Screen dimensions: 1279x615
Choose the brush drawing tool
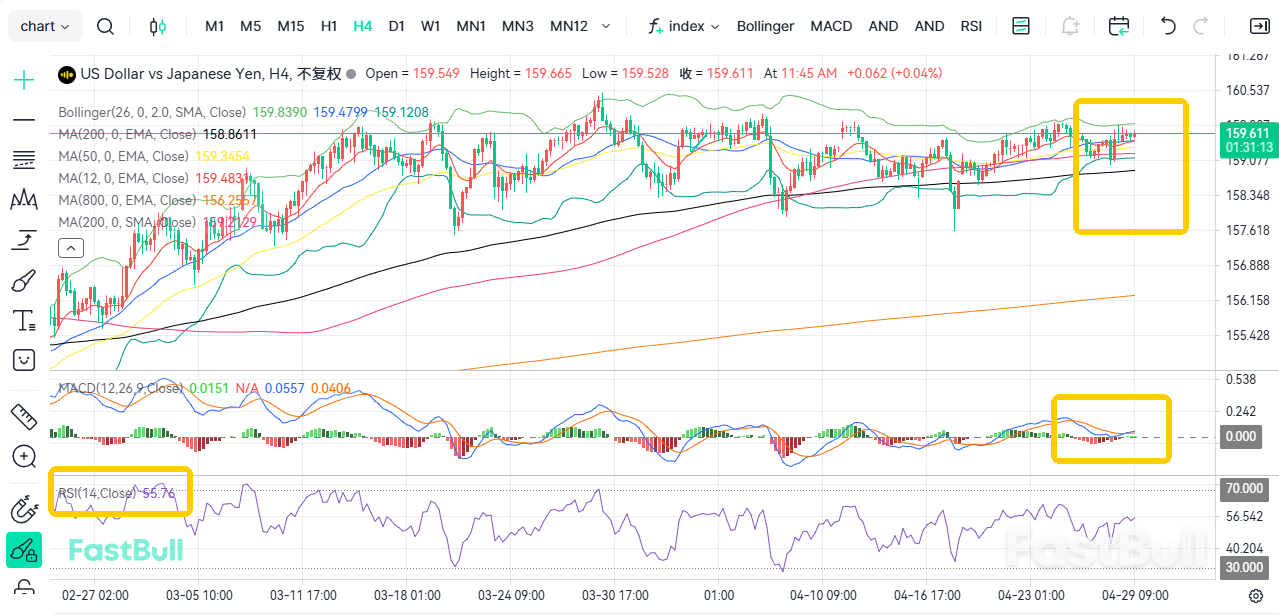[24, 281]
